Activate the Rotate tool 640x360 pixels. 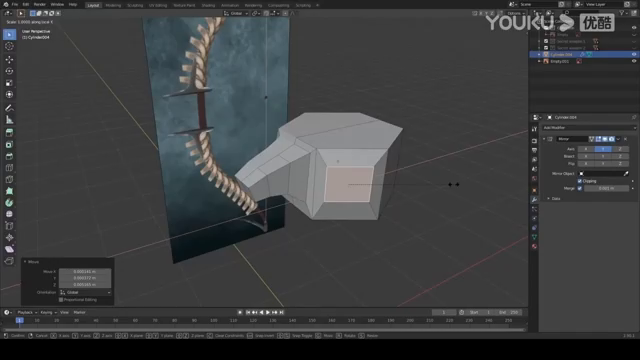click(9, 71)
